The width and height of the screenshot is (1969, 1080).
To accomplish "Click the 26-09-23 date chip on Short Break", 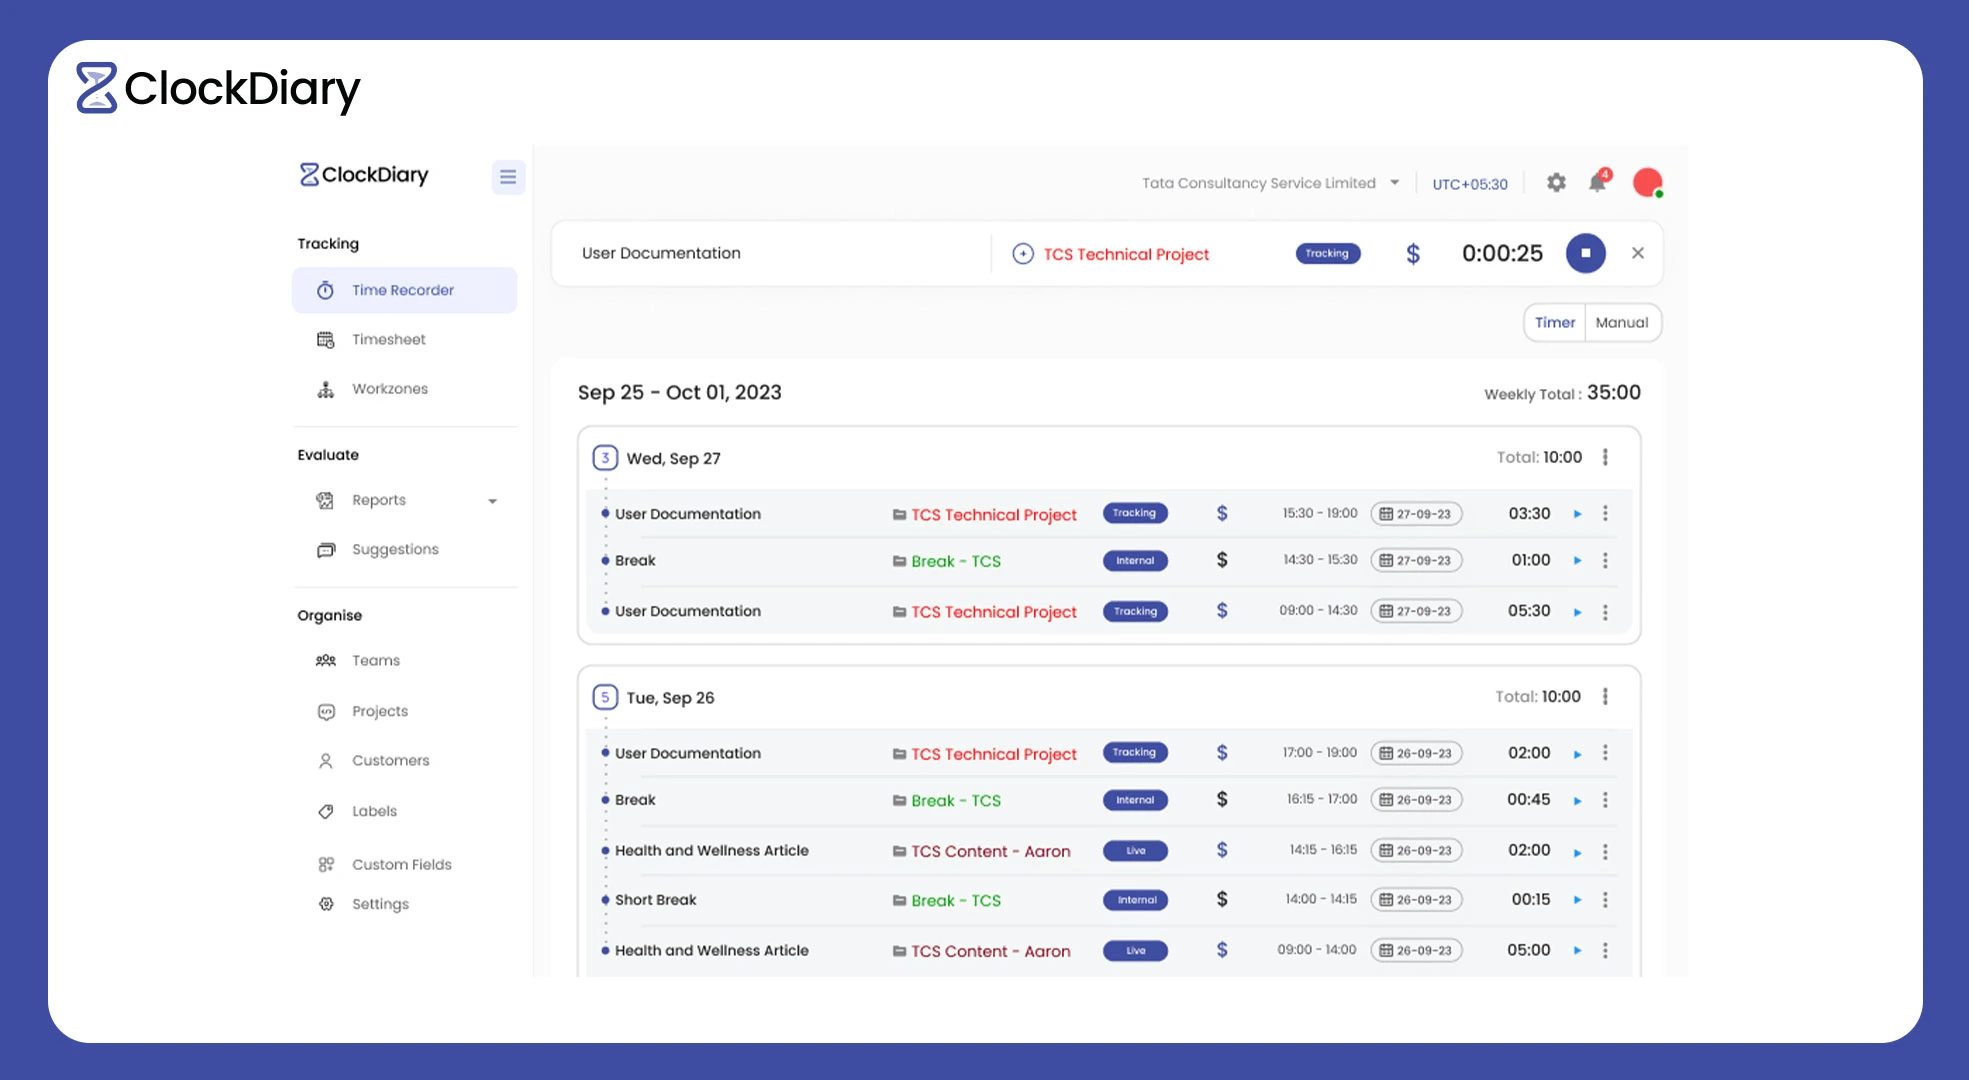I will click(x=1416, y=900).
